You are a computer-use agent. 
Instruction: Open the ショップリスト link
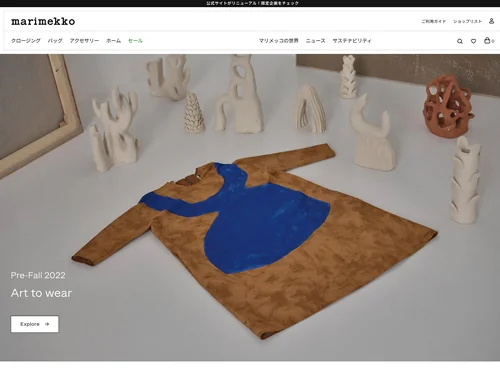(467, 21)
